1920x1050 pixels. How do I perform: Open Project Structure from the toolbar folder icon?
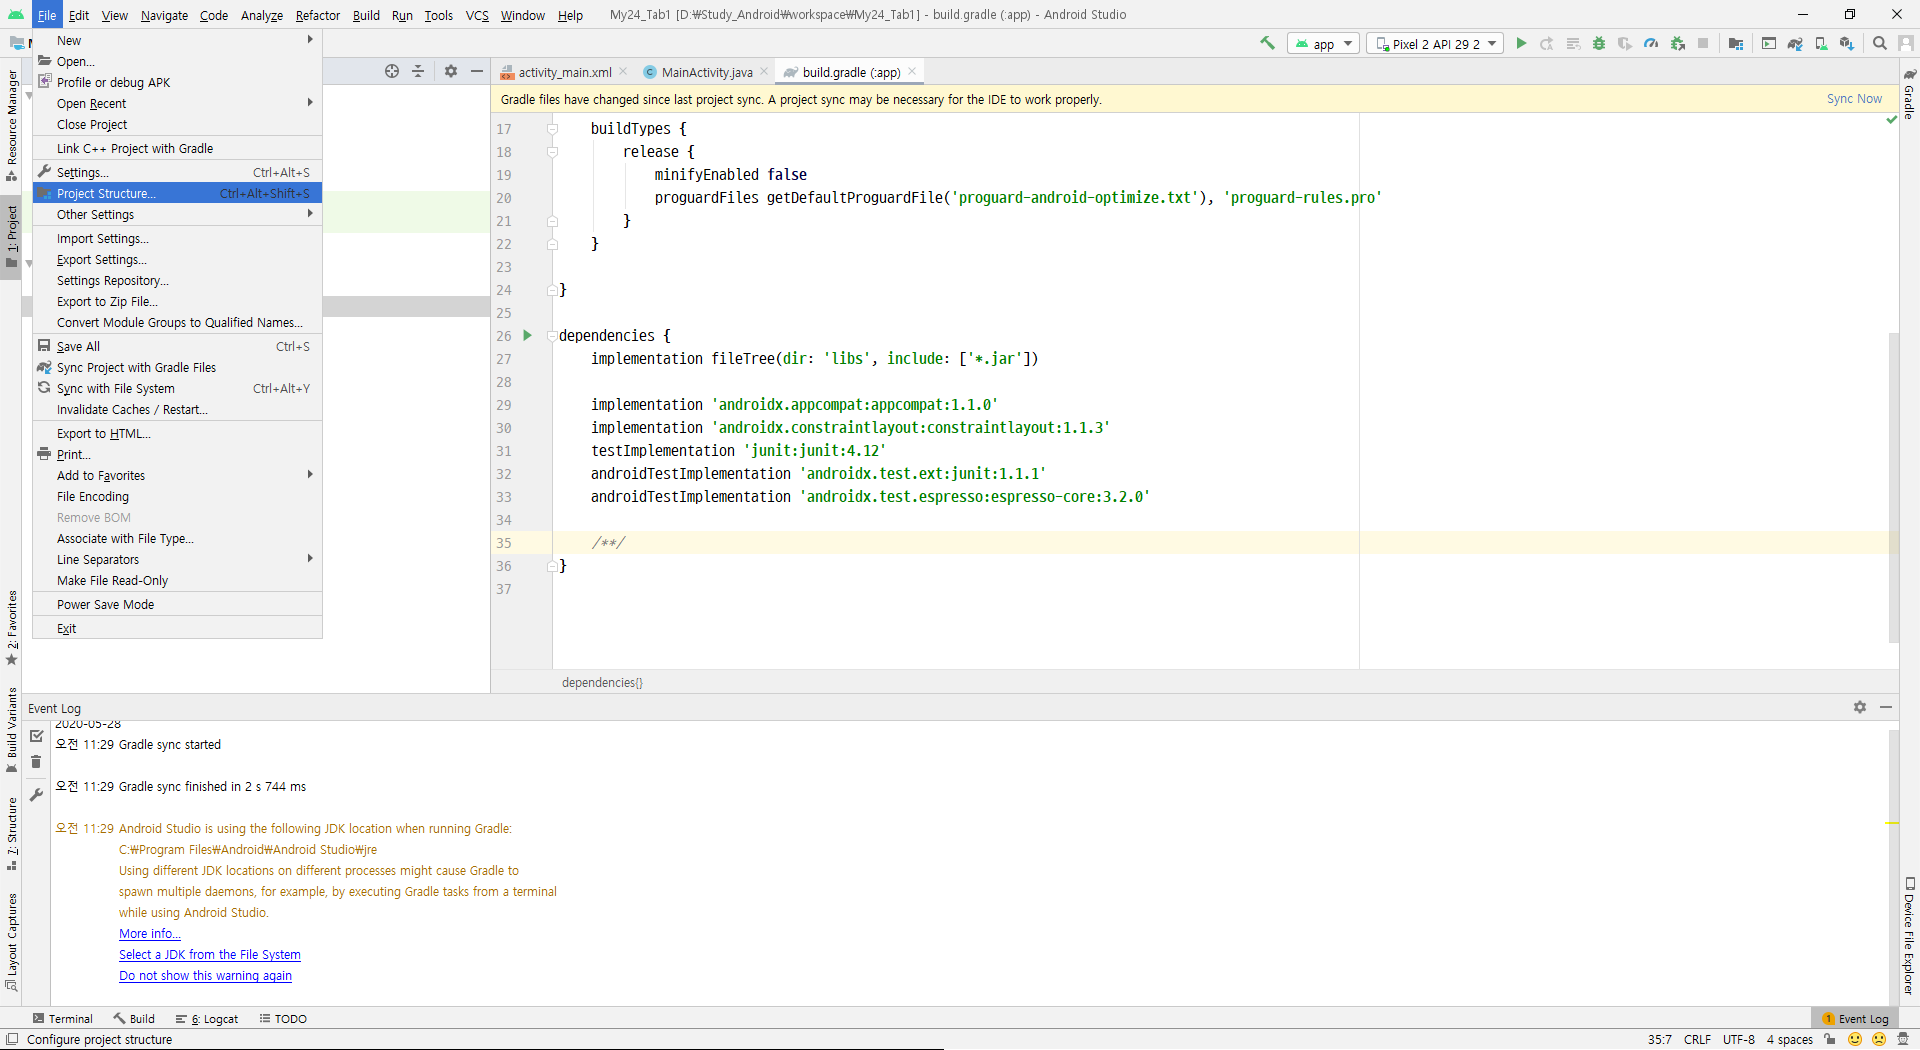point(1736,43)
